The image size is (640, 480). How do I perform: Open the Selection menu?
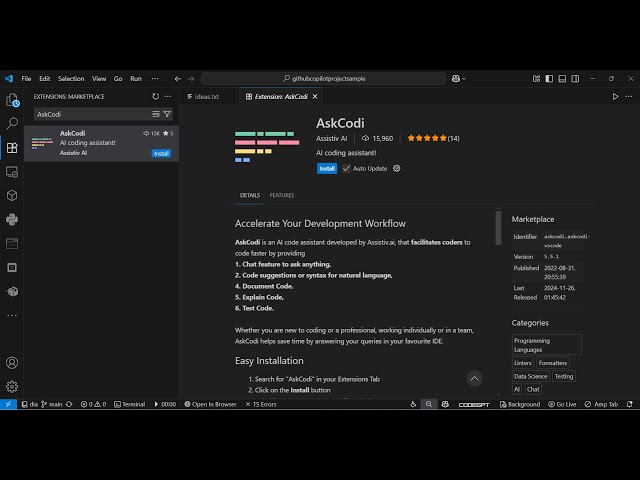click(x=71, y=78)
